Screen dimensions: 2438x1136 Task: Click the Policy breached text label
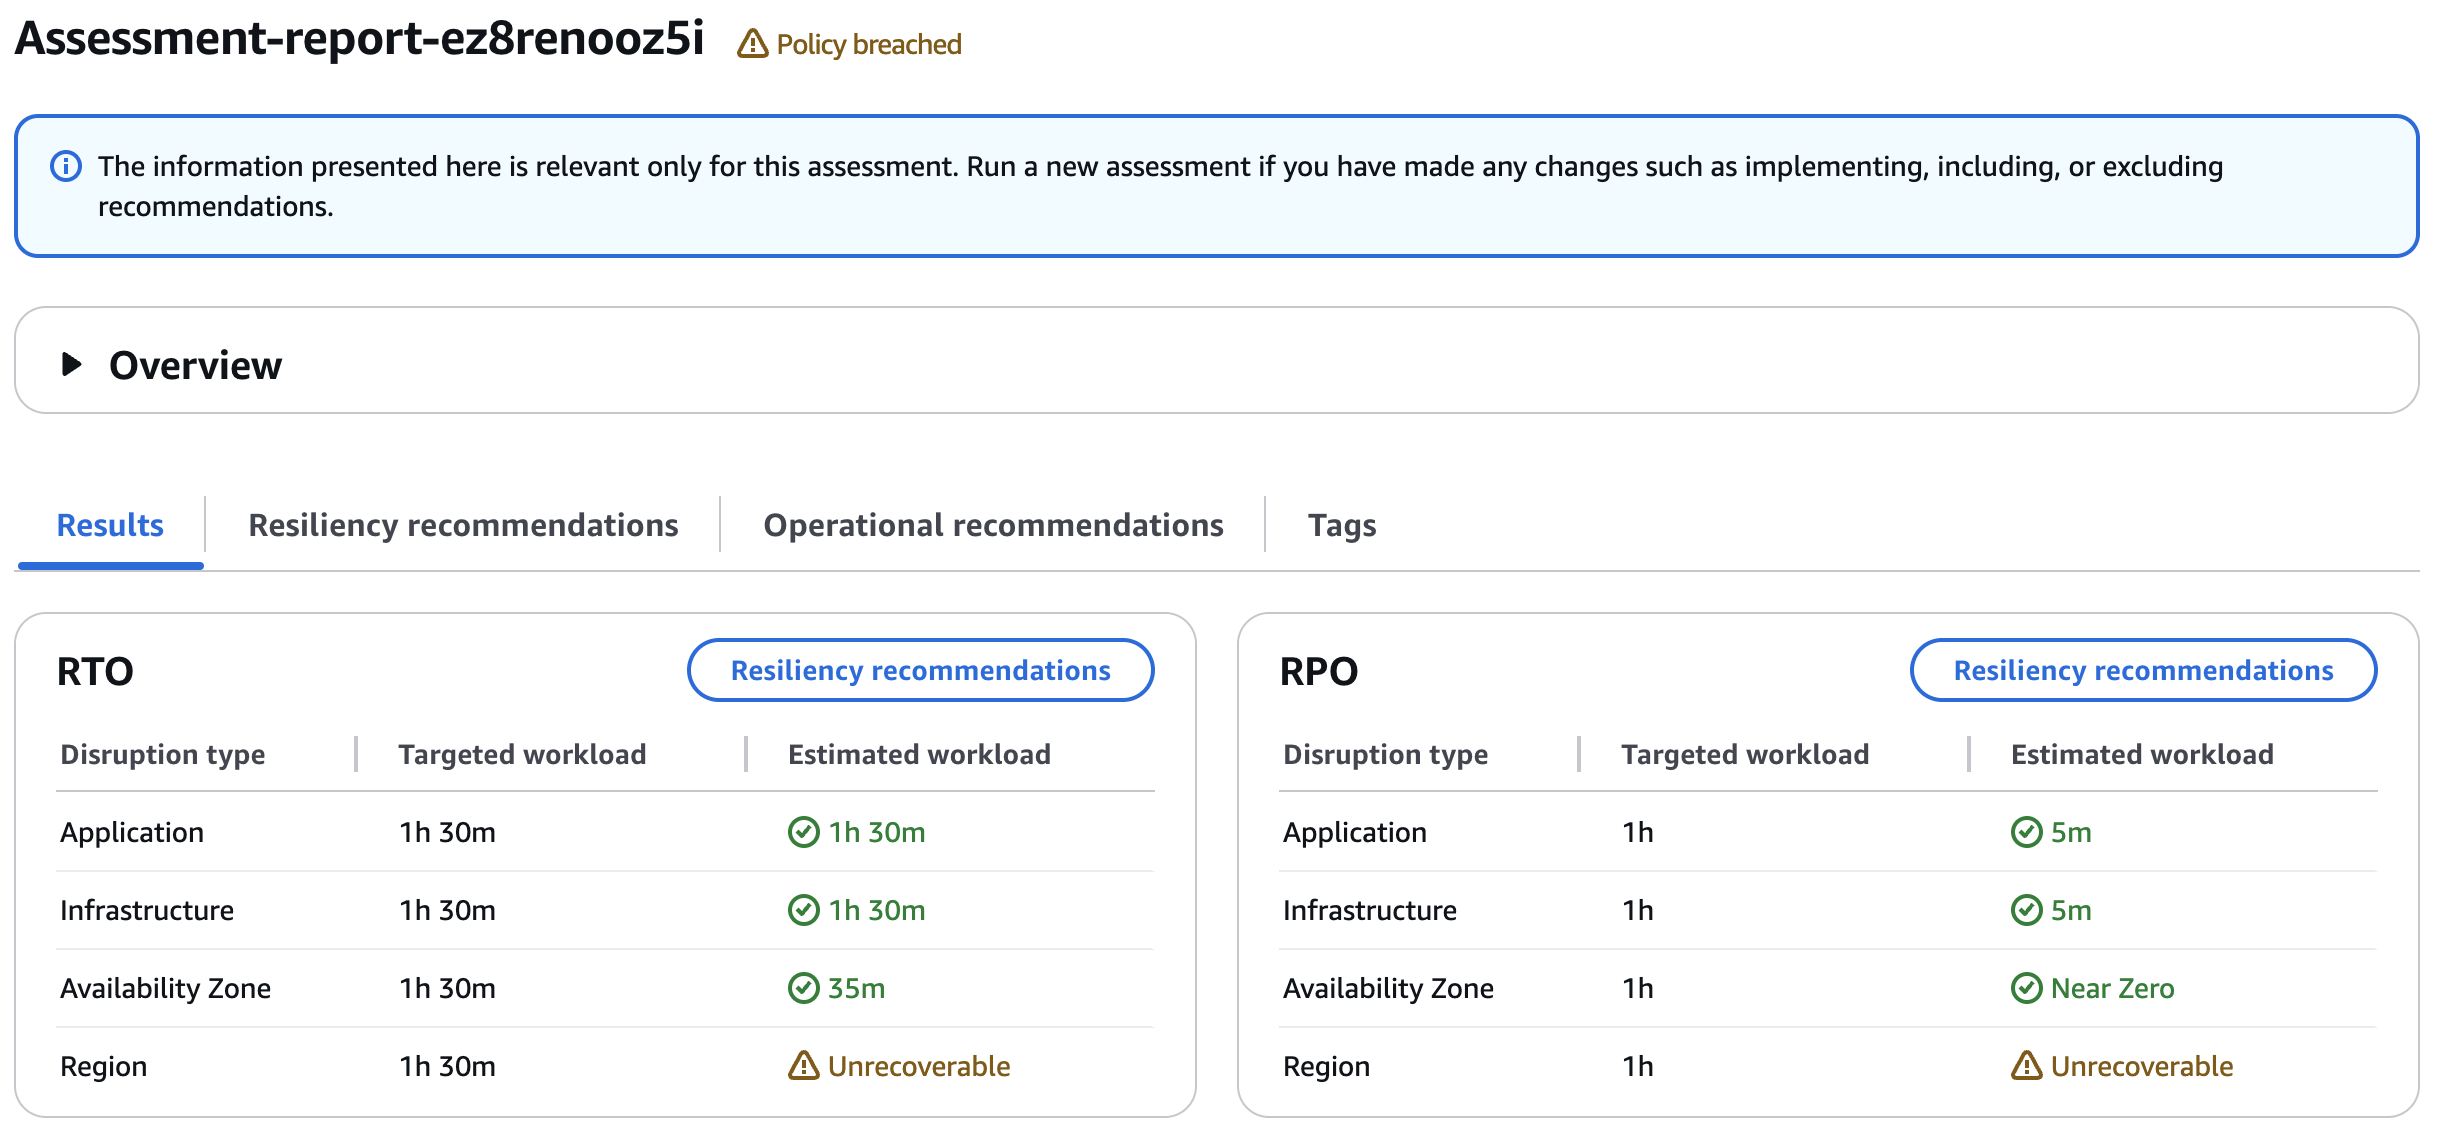(869, 44)
